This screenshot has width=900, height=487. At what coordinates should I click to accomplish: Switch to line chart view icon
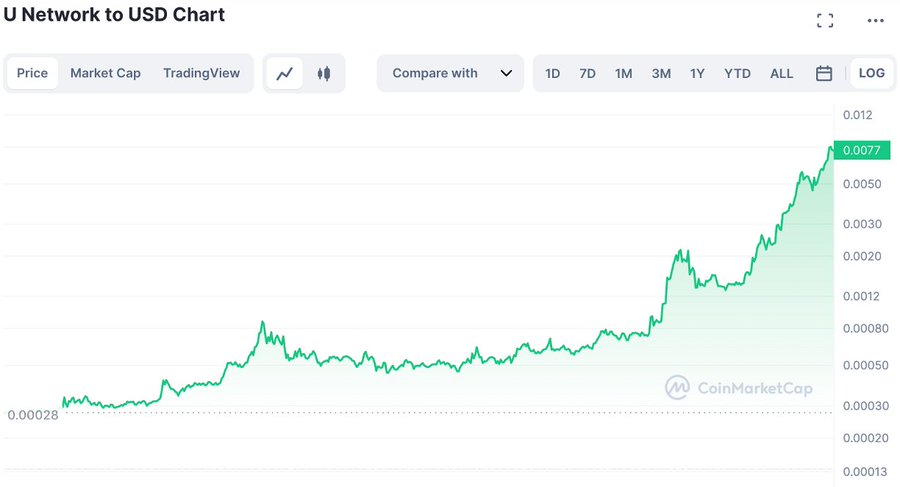[x=284, y=74]
